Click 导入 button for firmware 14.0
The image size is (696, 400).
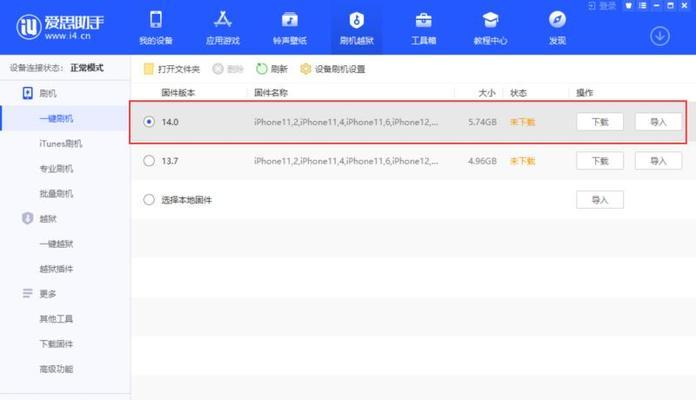658,122
